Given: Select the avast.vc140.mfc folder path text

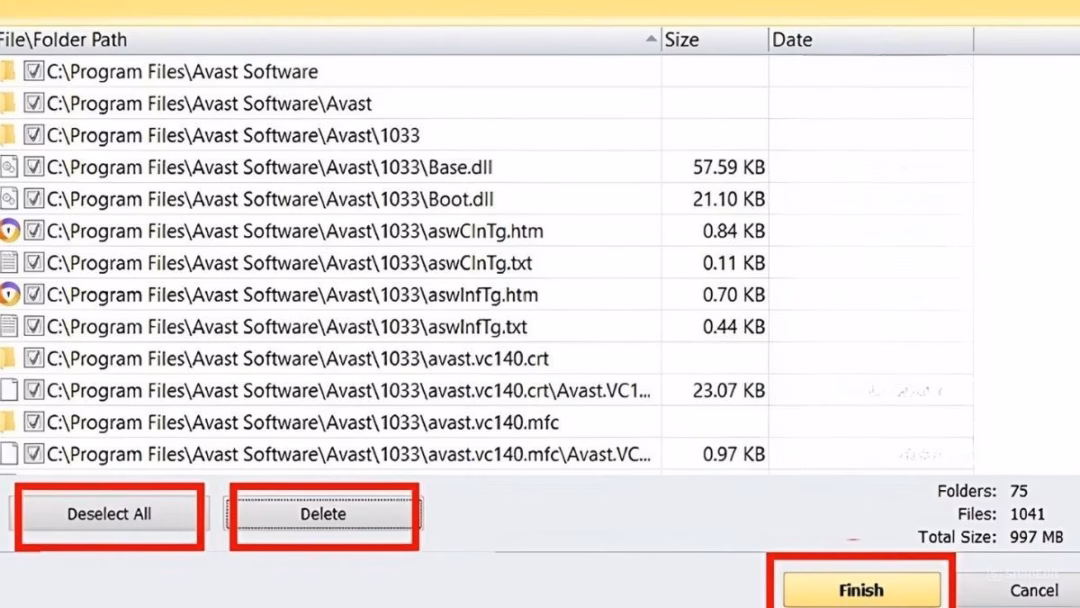Looking at the screenshot, I should click(302, 423).
